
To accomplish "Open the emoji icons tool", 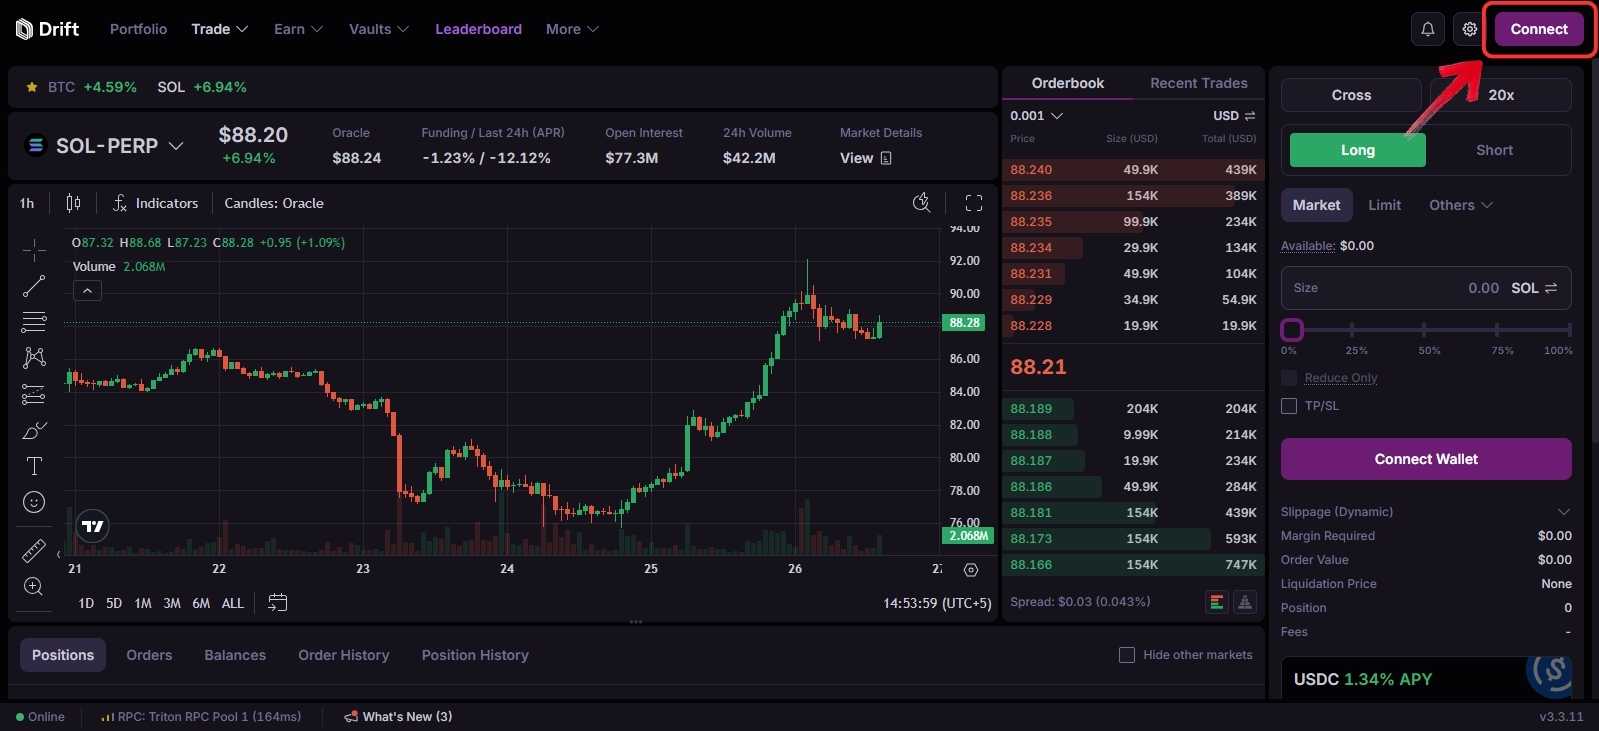I will tap(34, 502).
